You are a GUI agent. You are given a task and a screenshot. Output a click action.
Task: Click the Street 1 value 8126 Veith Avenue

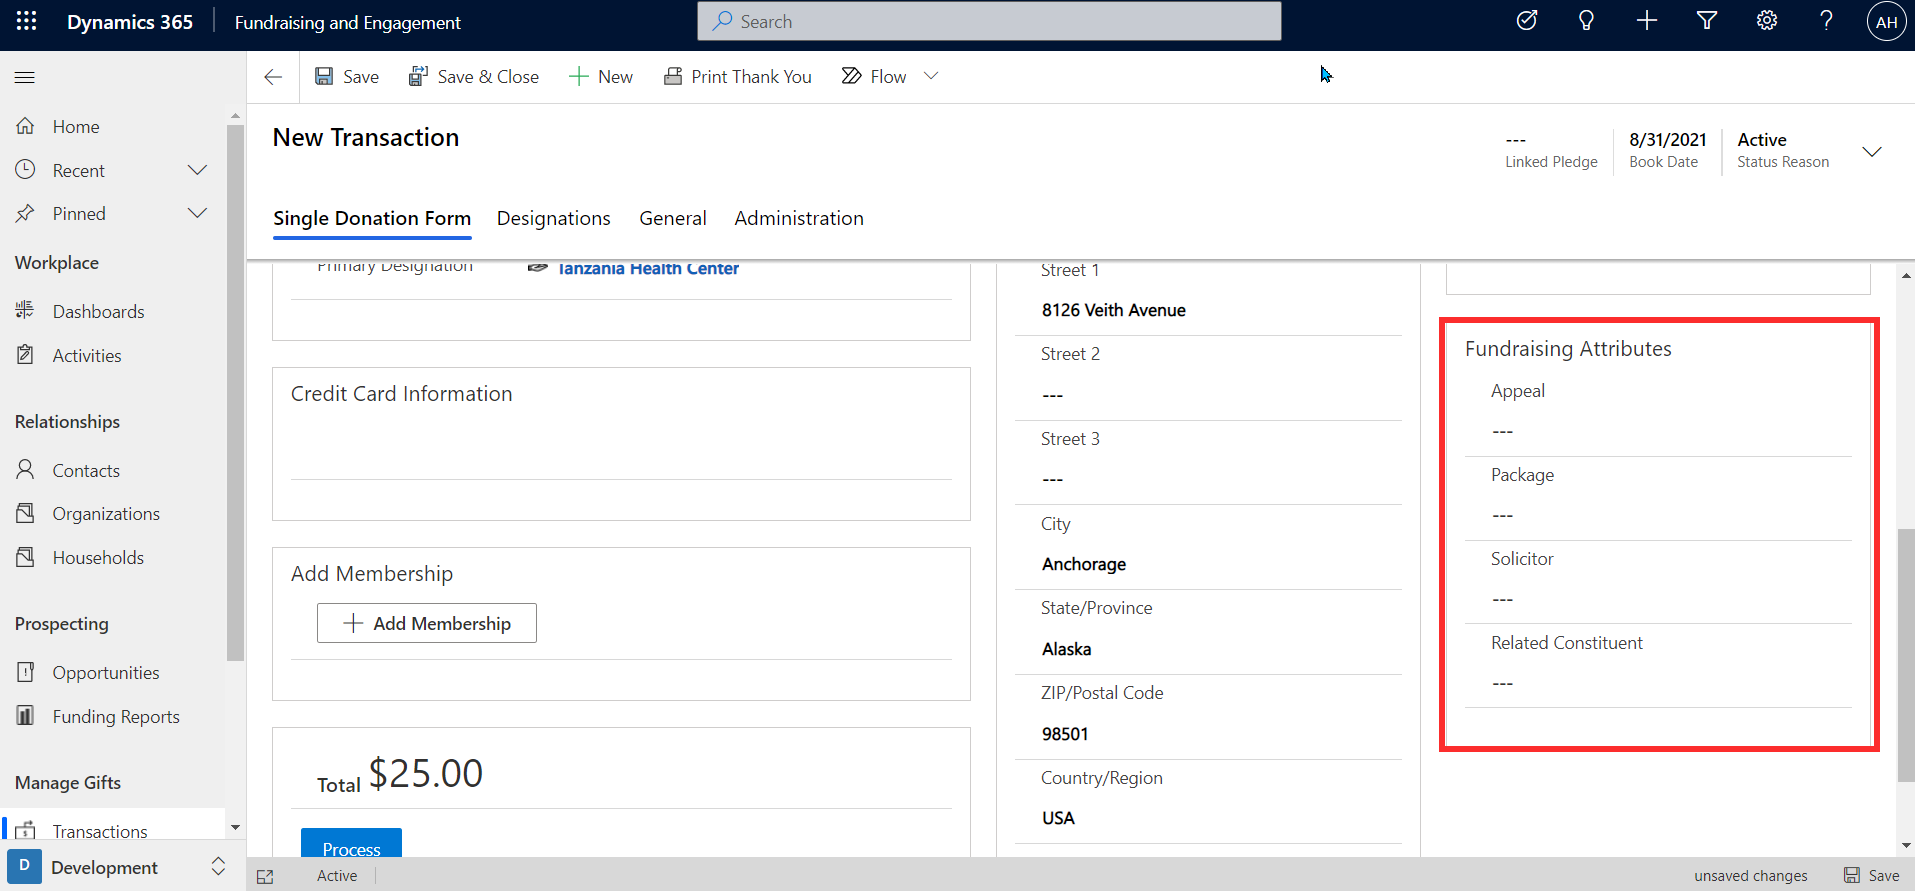coord(1114,310)
